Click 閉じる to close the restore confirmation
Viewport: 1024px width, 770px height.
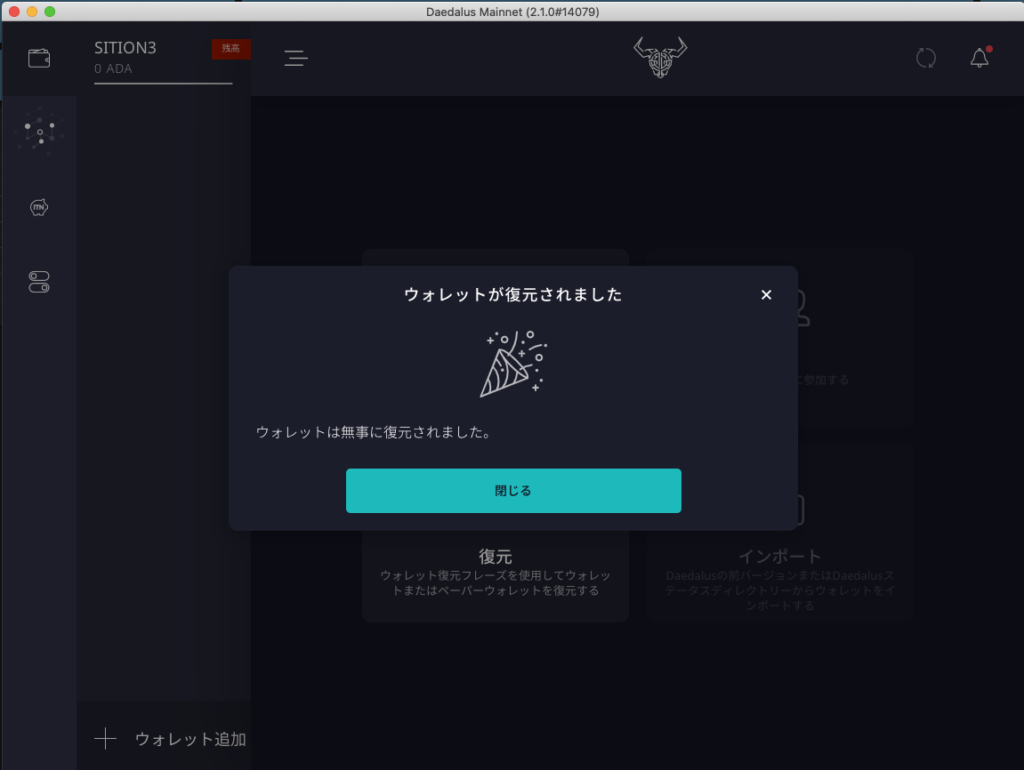513,491
